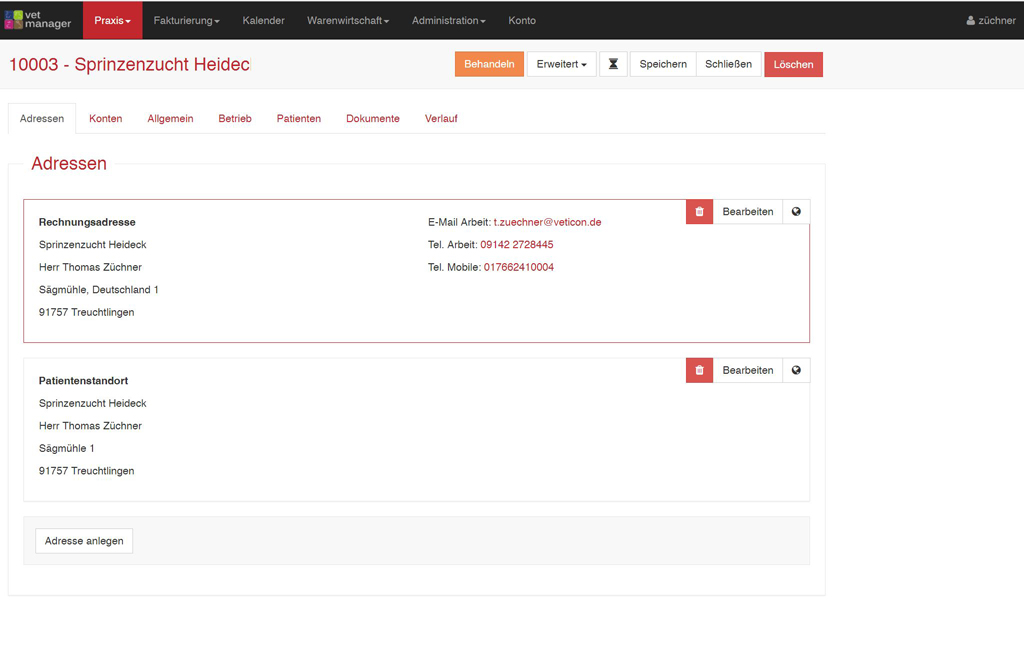Image resolution: width=1024 pixels, height=666 pixels.
Task: Open globe map for Patientenstandort
Action: (796, 370)
